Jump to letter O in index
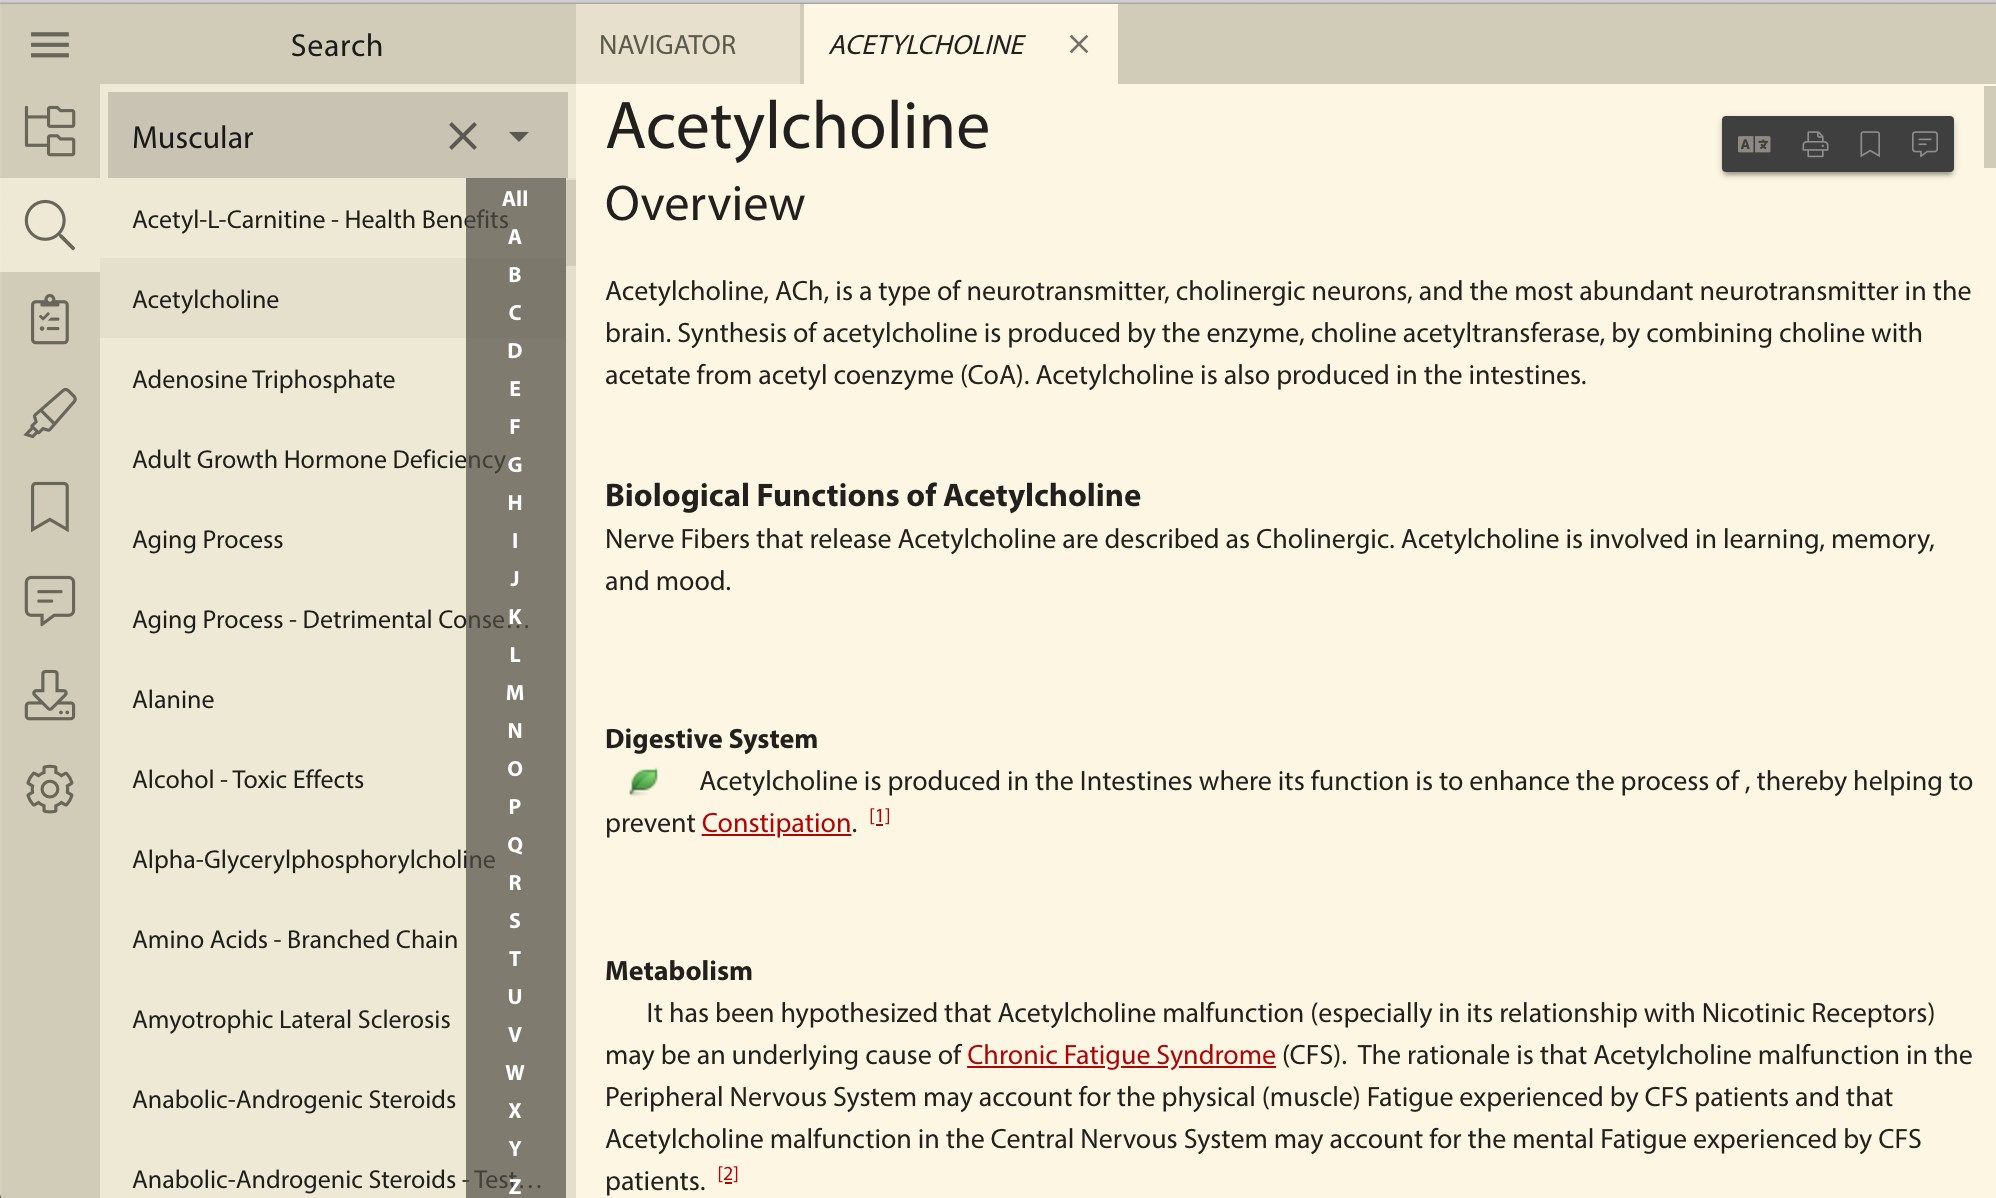 515,769
